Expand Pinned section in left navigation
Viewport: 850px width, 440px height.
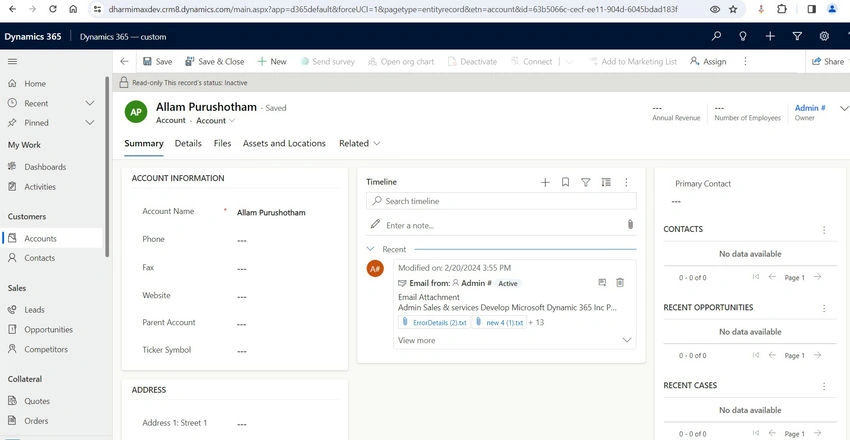coord(90,123)
